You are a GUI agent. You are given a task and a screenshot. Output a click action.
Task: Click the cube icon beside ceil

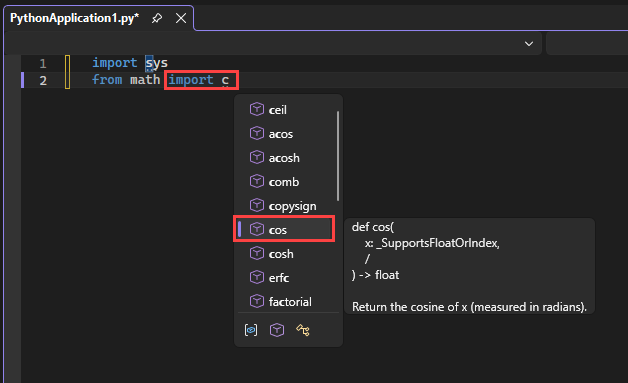click(257, 109)
